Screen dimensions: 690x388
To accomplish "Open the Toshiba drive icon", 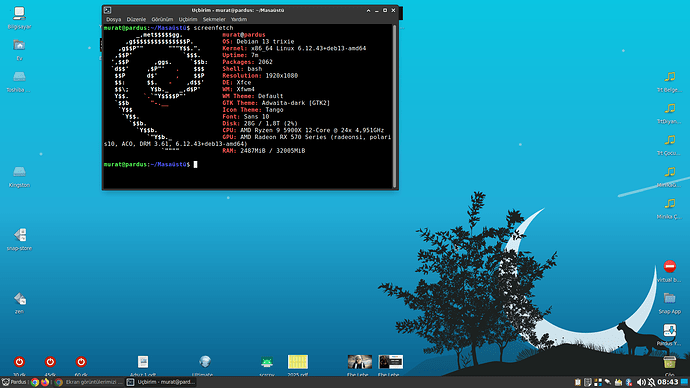I will [x=19, y=77].
